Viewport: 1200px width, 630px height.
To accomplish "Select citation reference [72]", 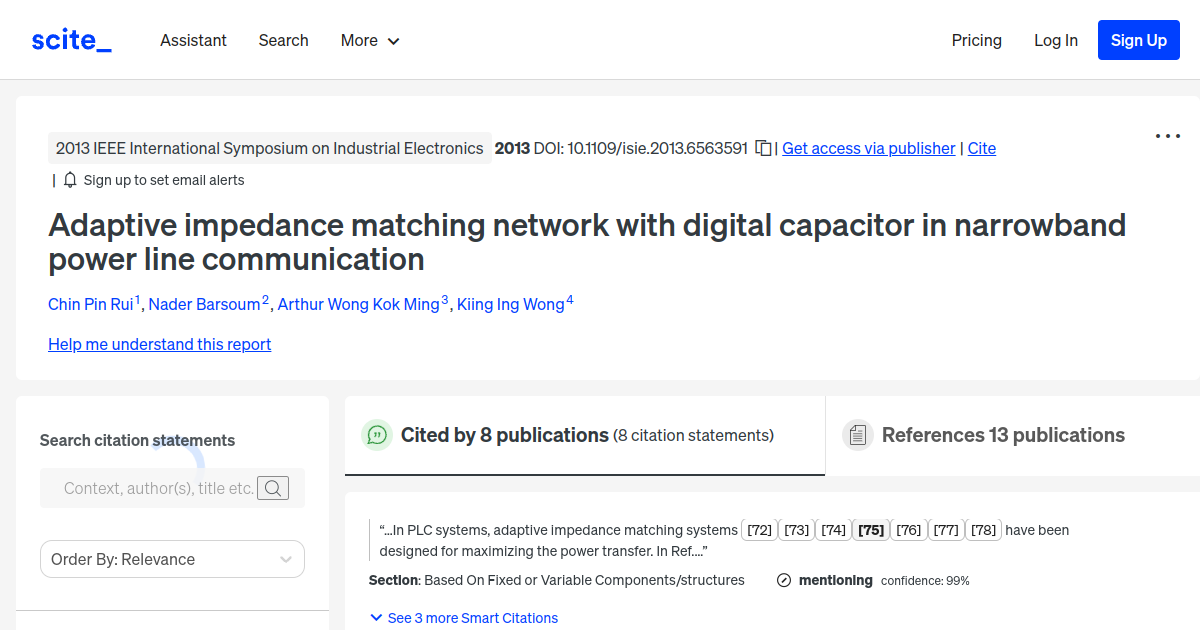I will pyautogui.click(x=759, y=530).
